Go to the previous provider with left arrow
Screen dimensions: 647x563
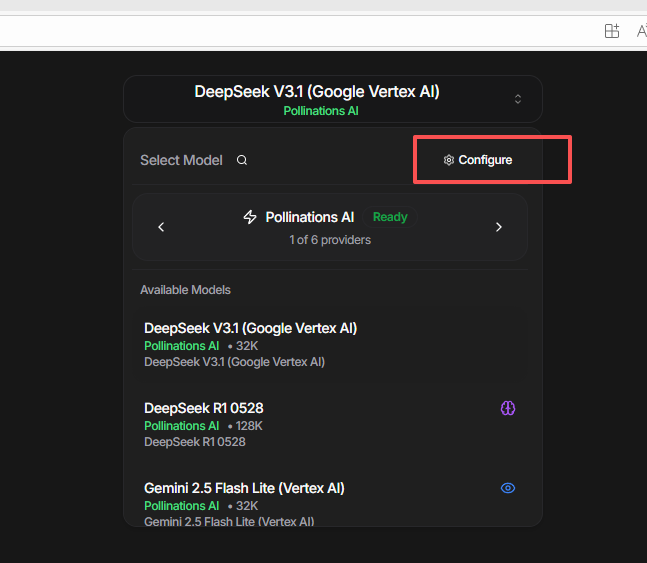click(161, 227)
